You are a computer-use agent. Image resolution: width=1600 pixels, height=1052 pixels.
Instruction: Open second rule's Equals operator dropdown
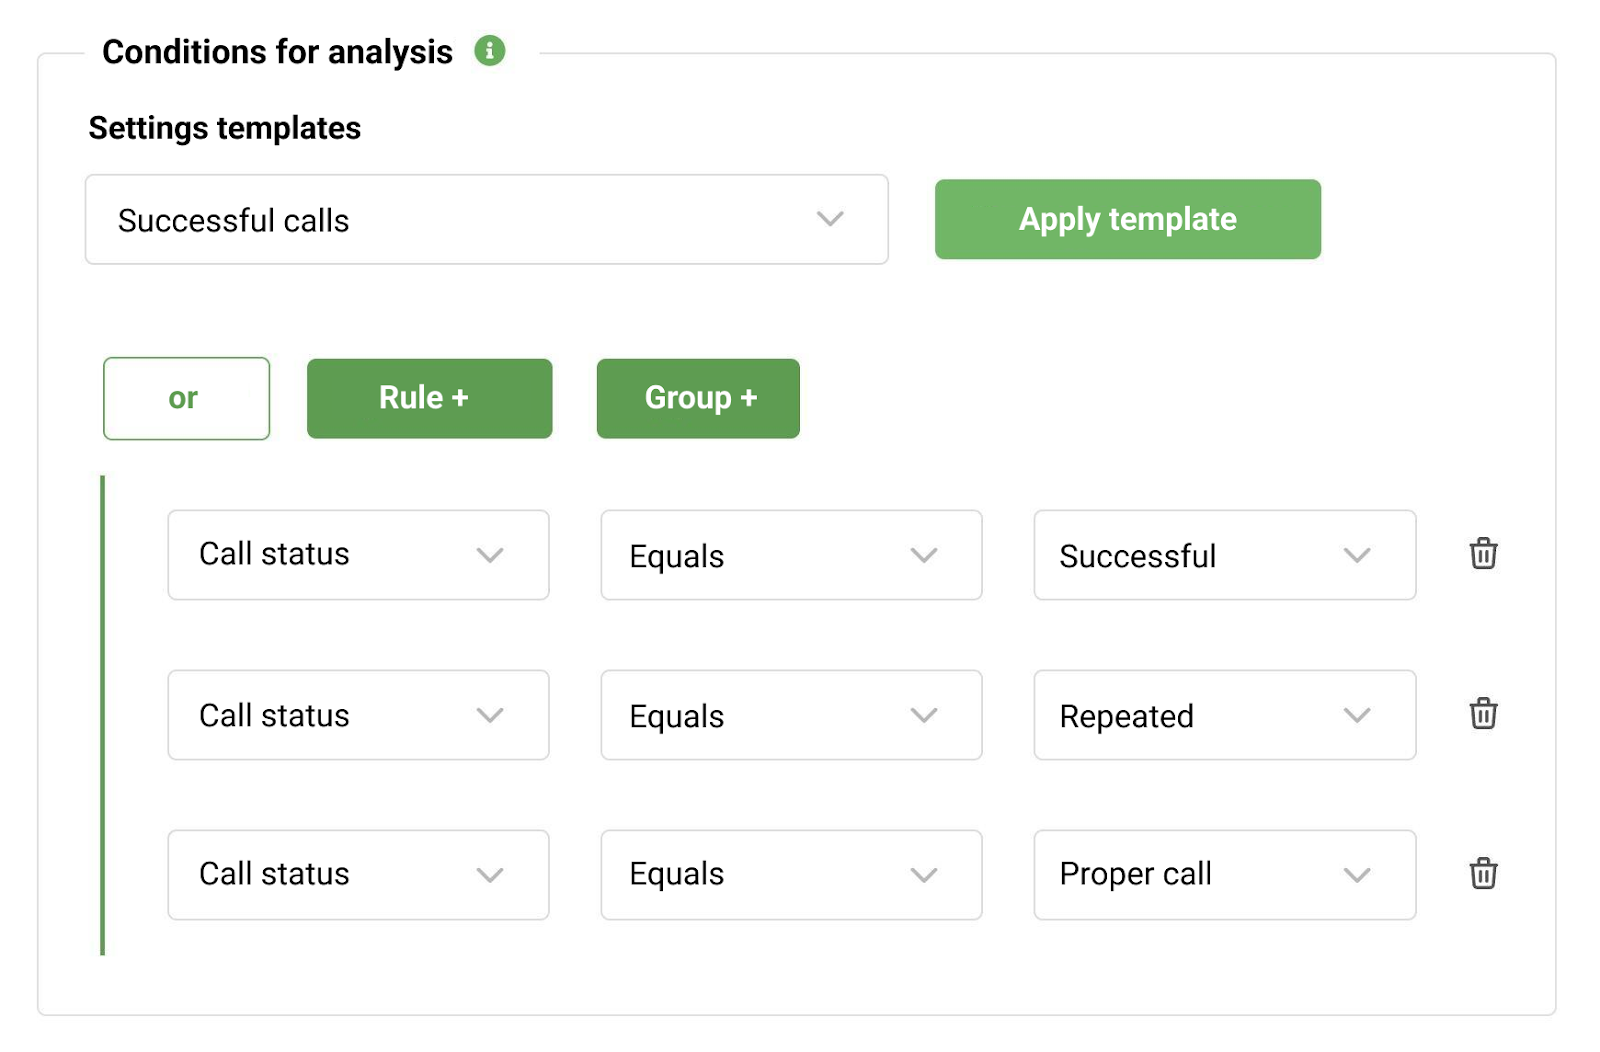[791, 715]
